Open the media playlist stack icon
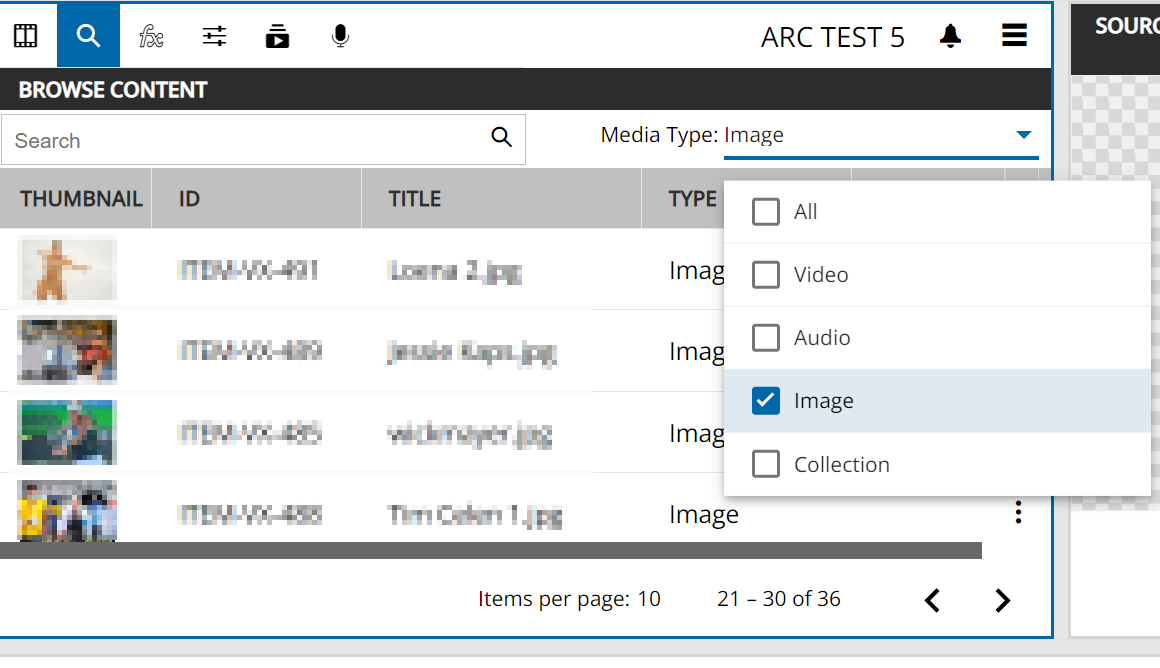The height and width of the screenshot is (668, 1160). (x=277, y=36)
